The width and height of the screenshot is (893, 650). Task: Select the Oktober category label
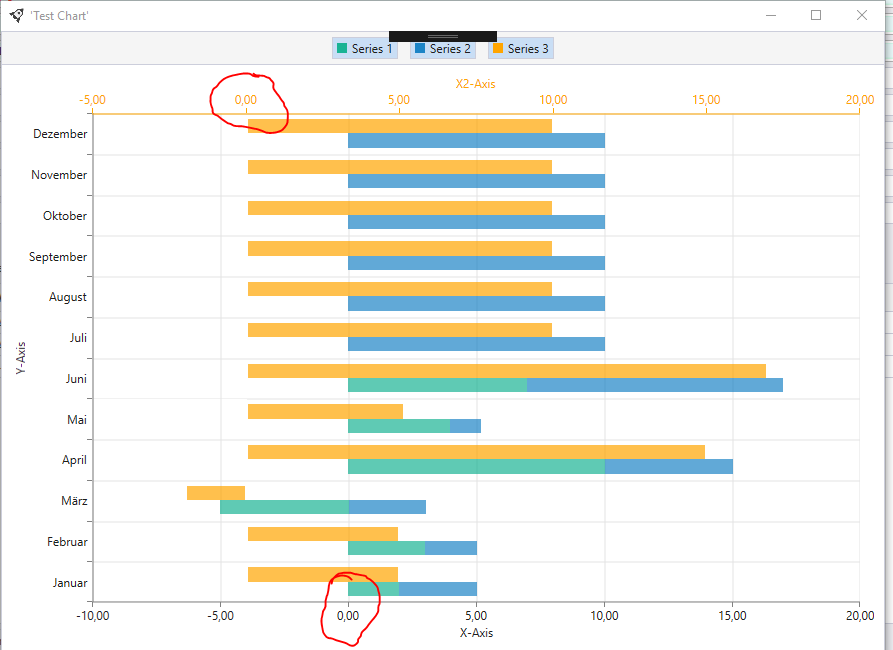coord(65,216)
